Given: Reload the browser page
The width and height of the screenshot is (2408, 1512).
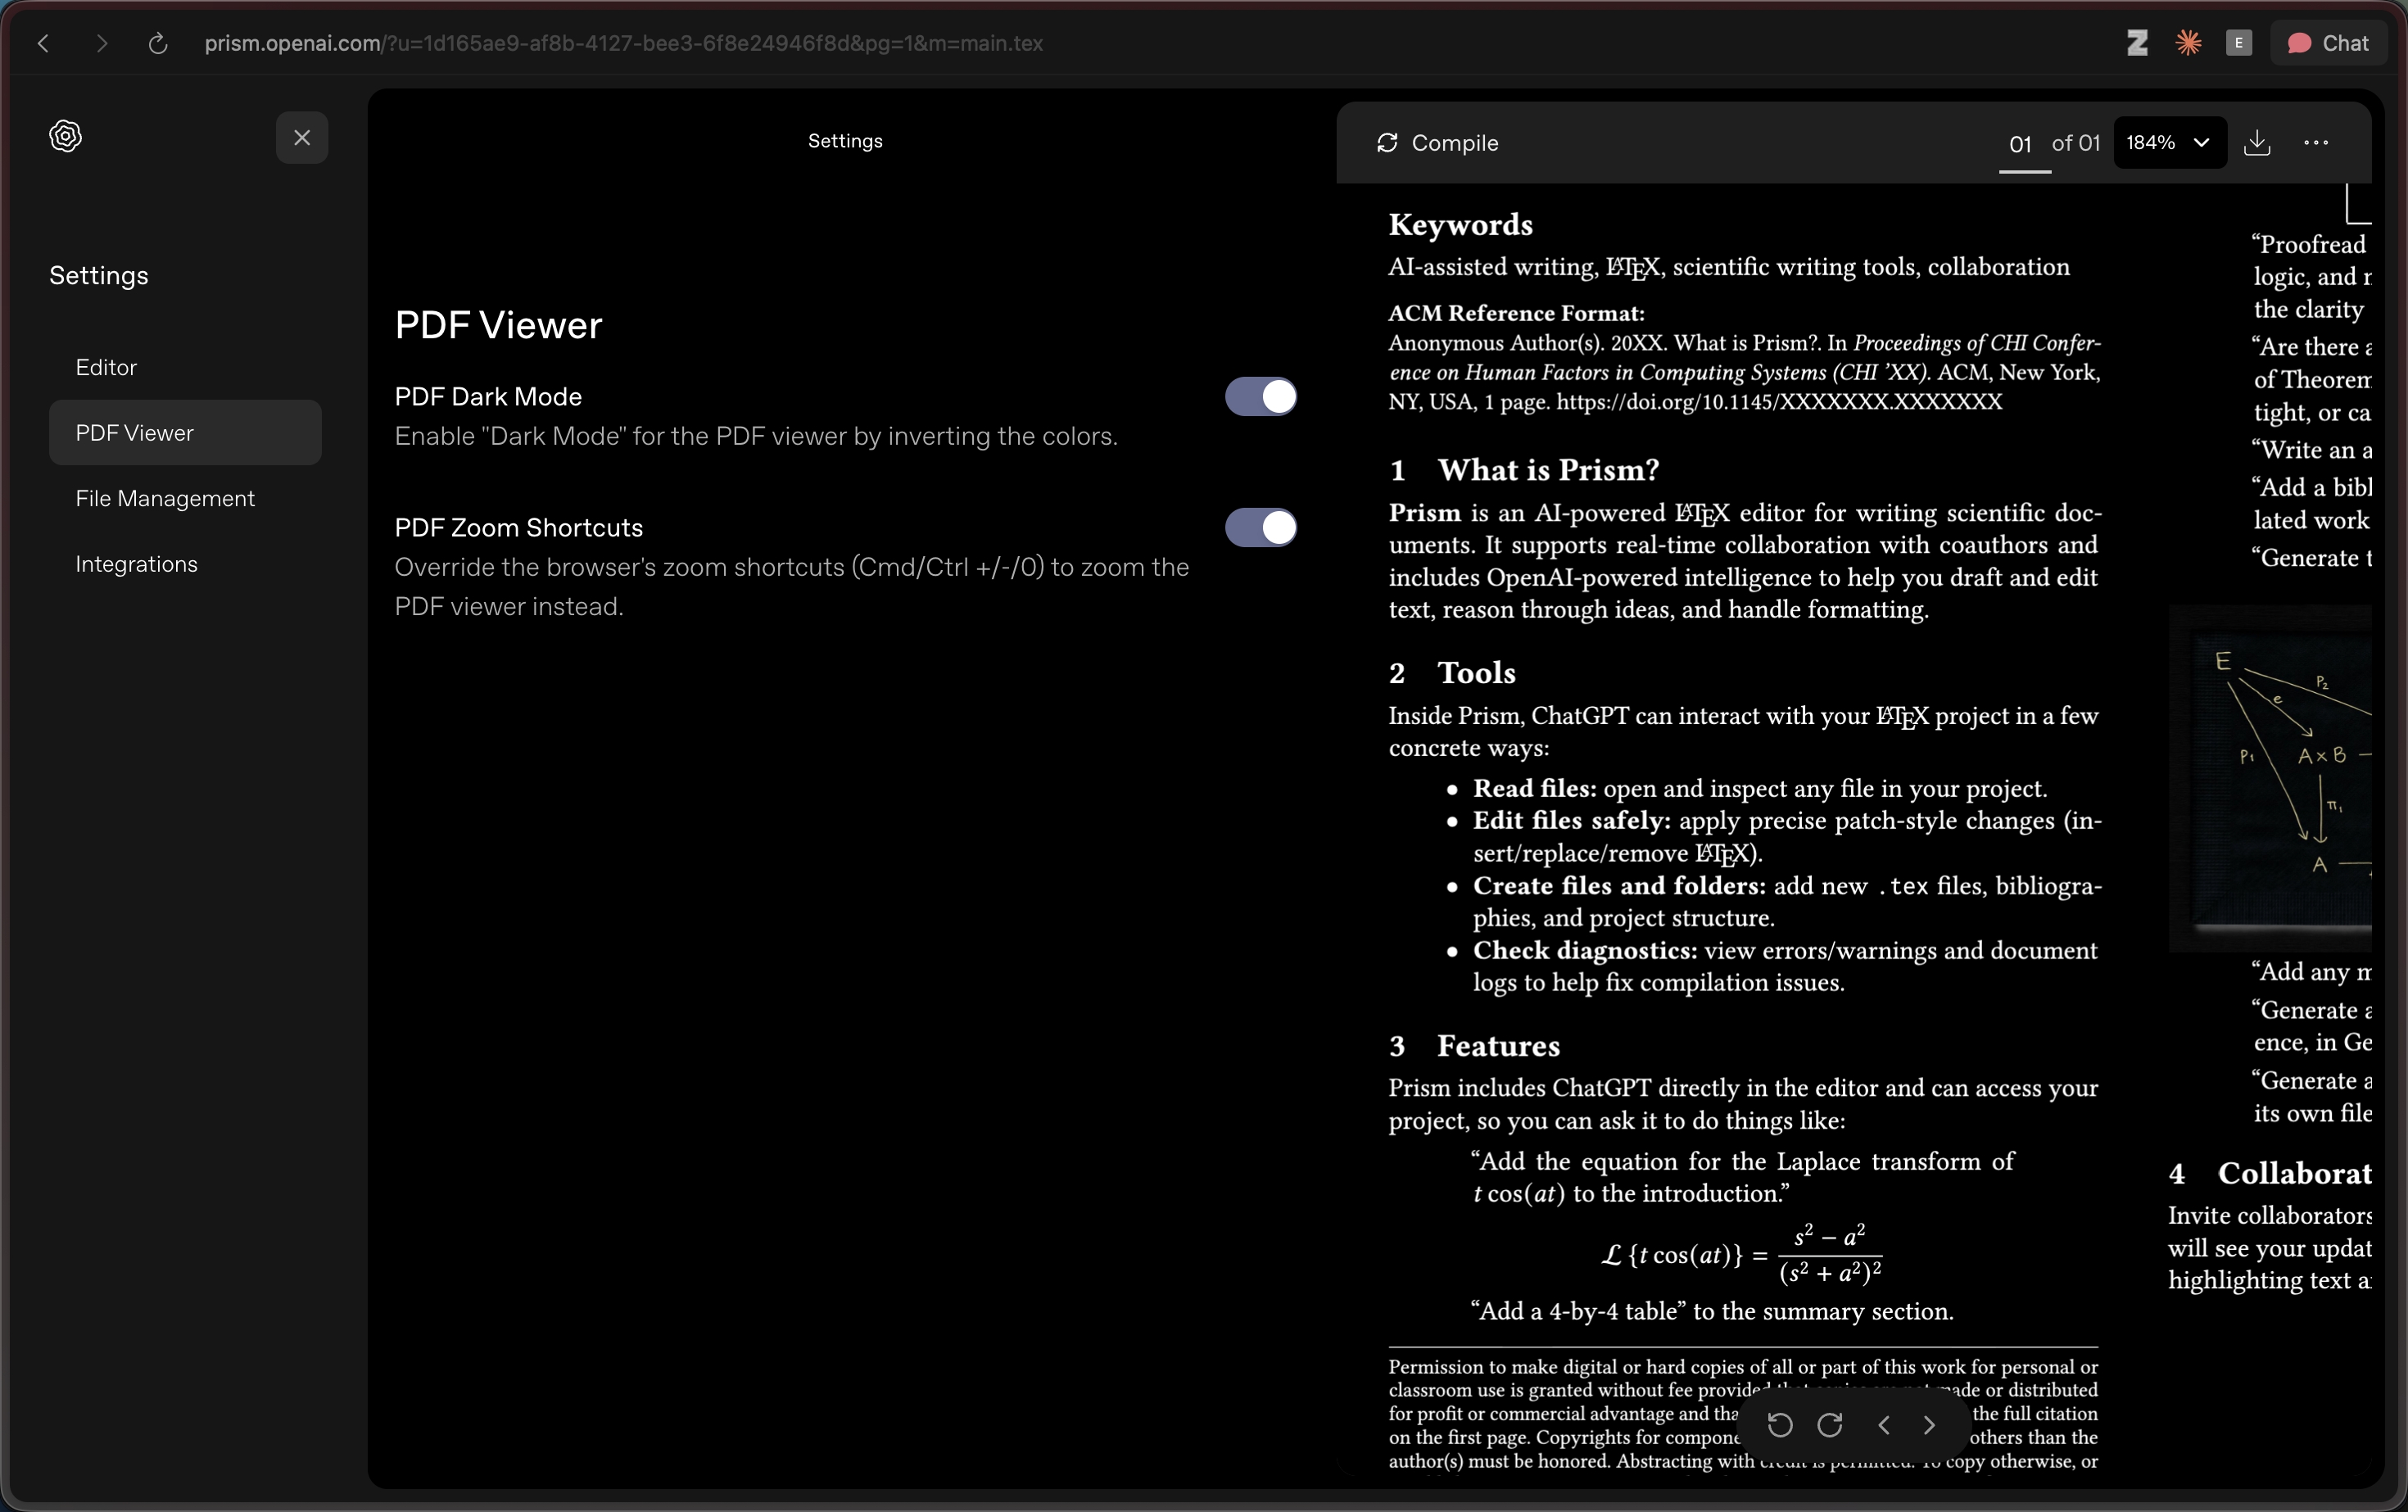Looking at the screenshot, I should pyautogui.click(x=157, y=43).
